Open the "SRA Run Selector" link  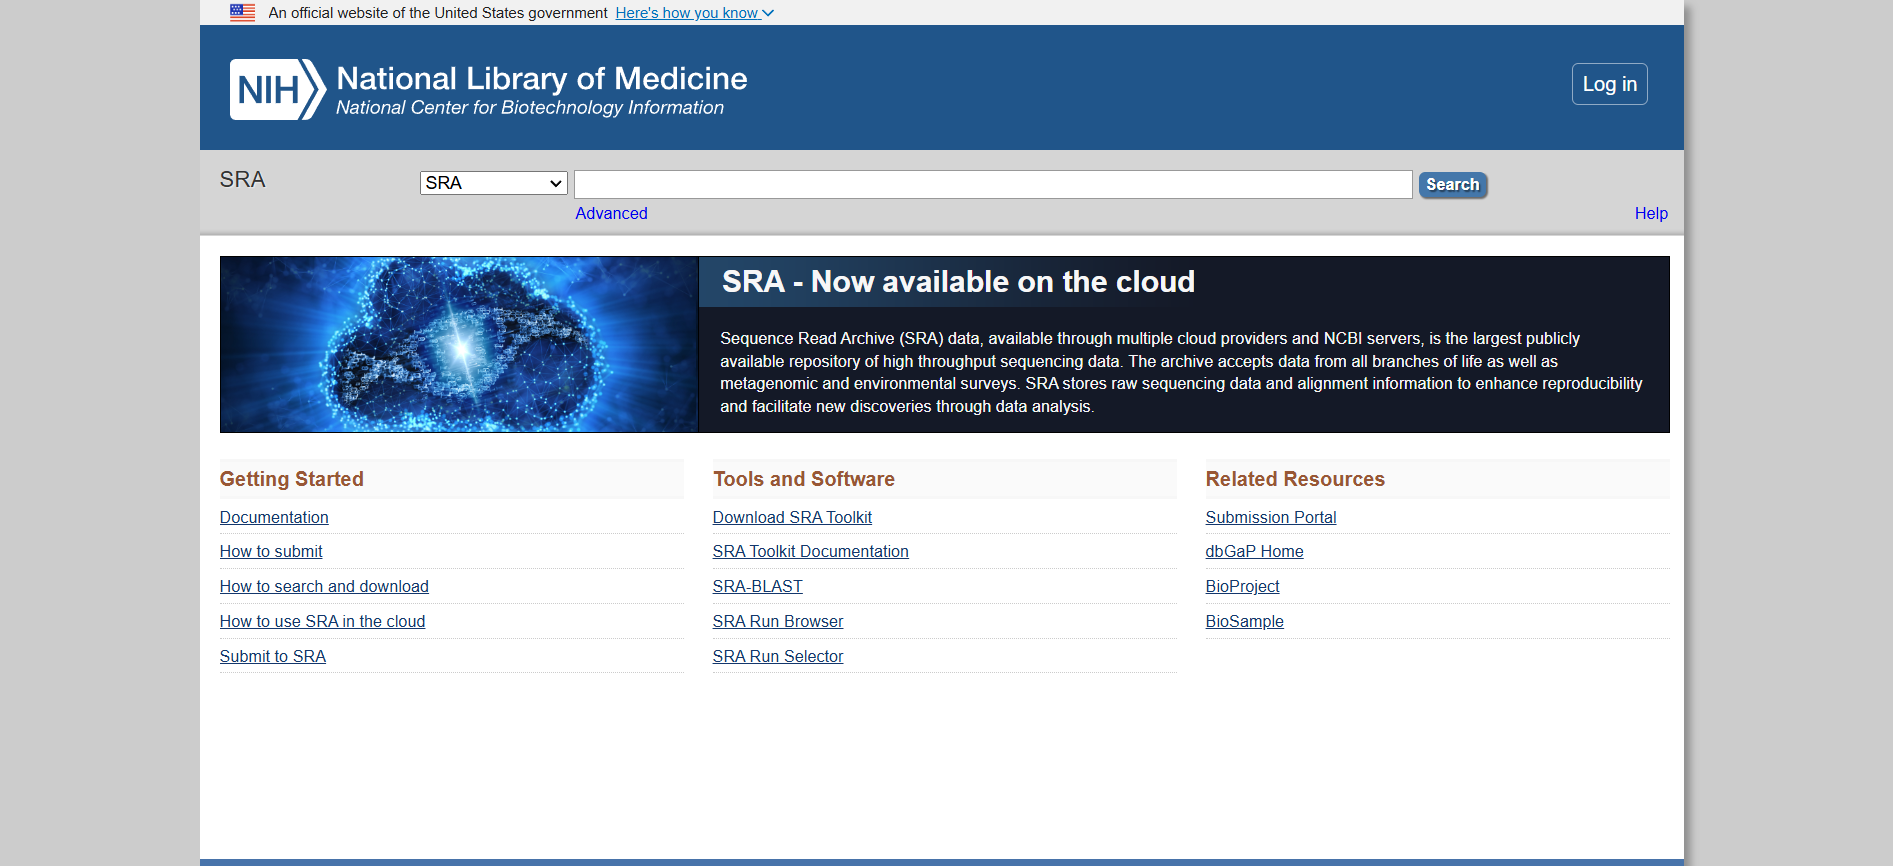point(778,656)
